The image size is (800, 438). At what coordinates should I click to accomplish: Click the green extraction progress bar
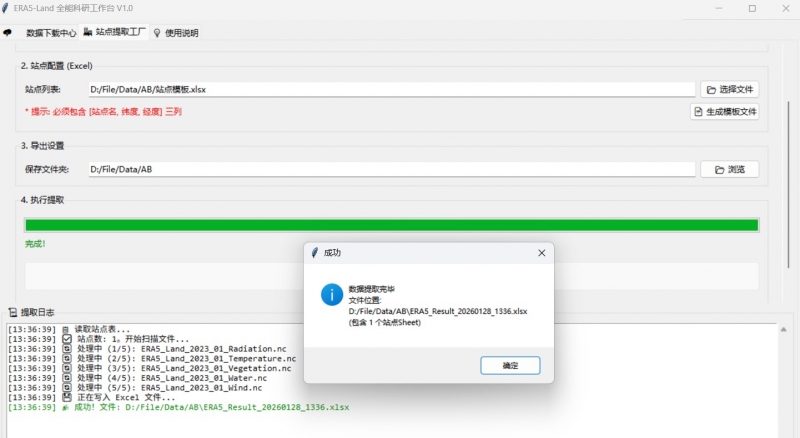pyautogui.click(x=391, y=225)
